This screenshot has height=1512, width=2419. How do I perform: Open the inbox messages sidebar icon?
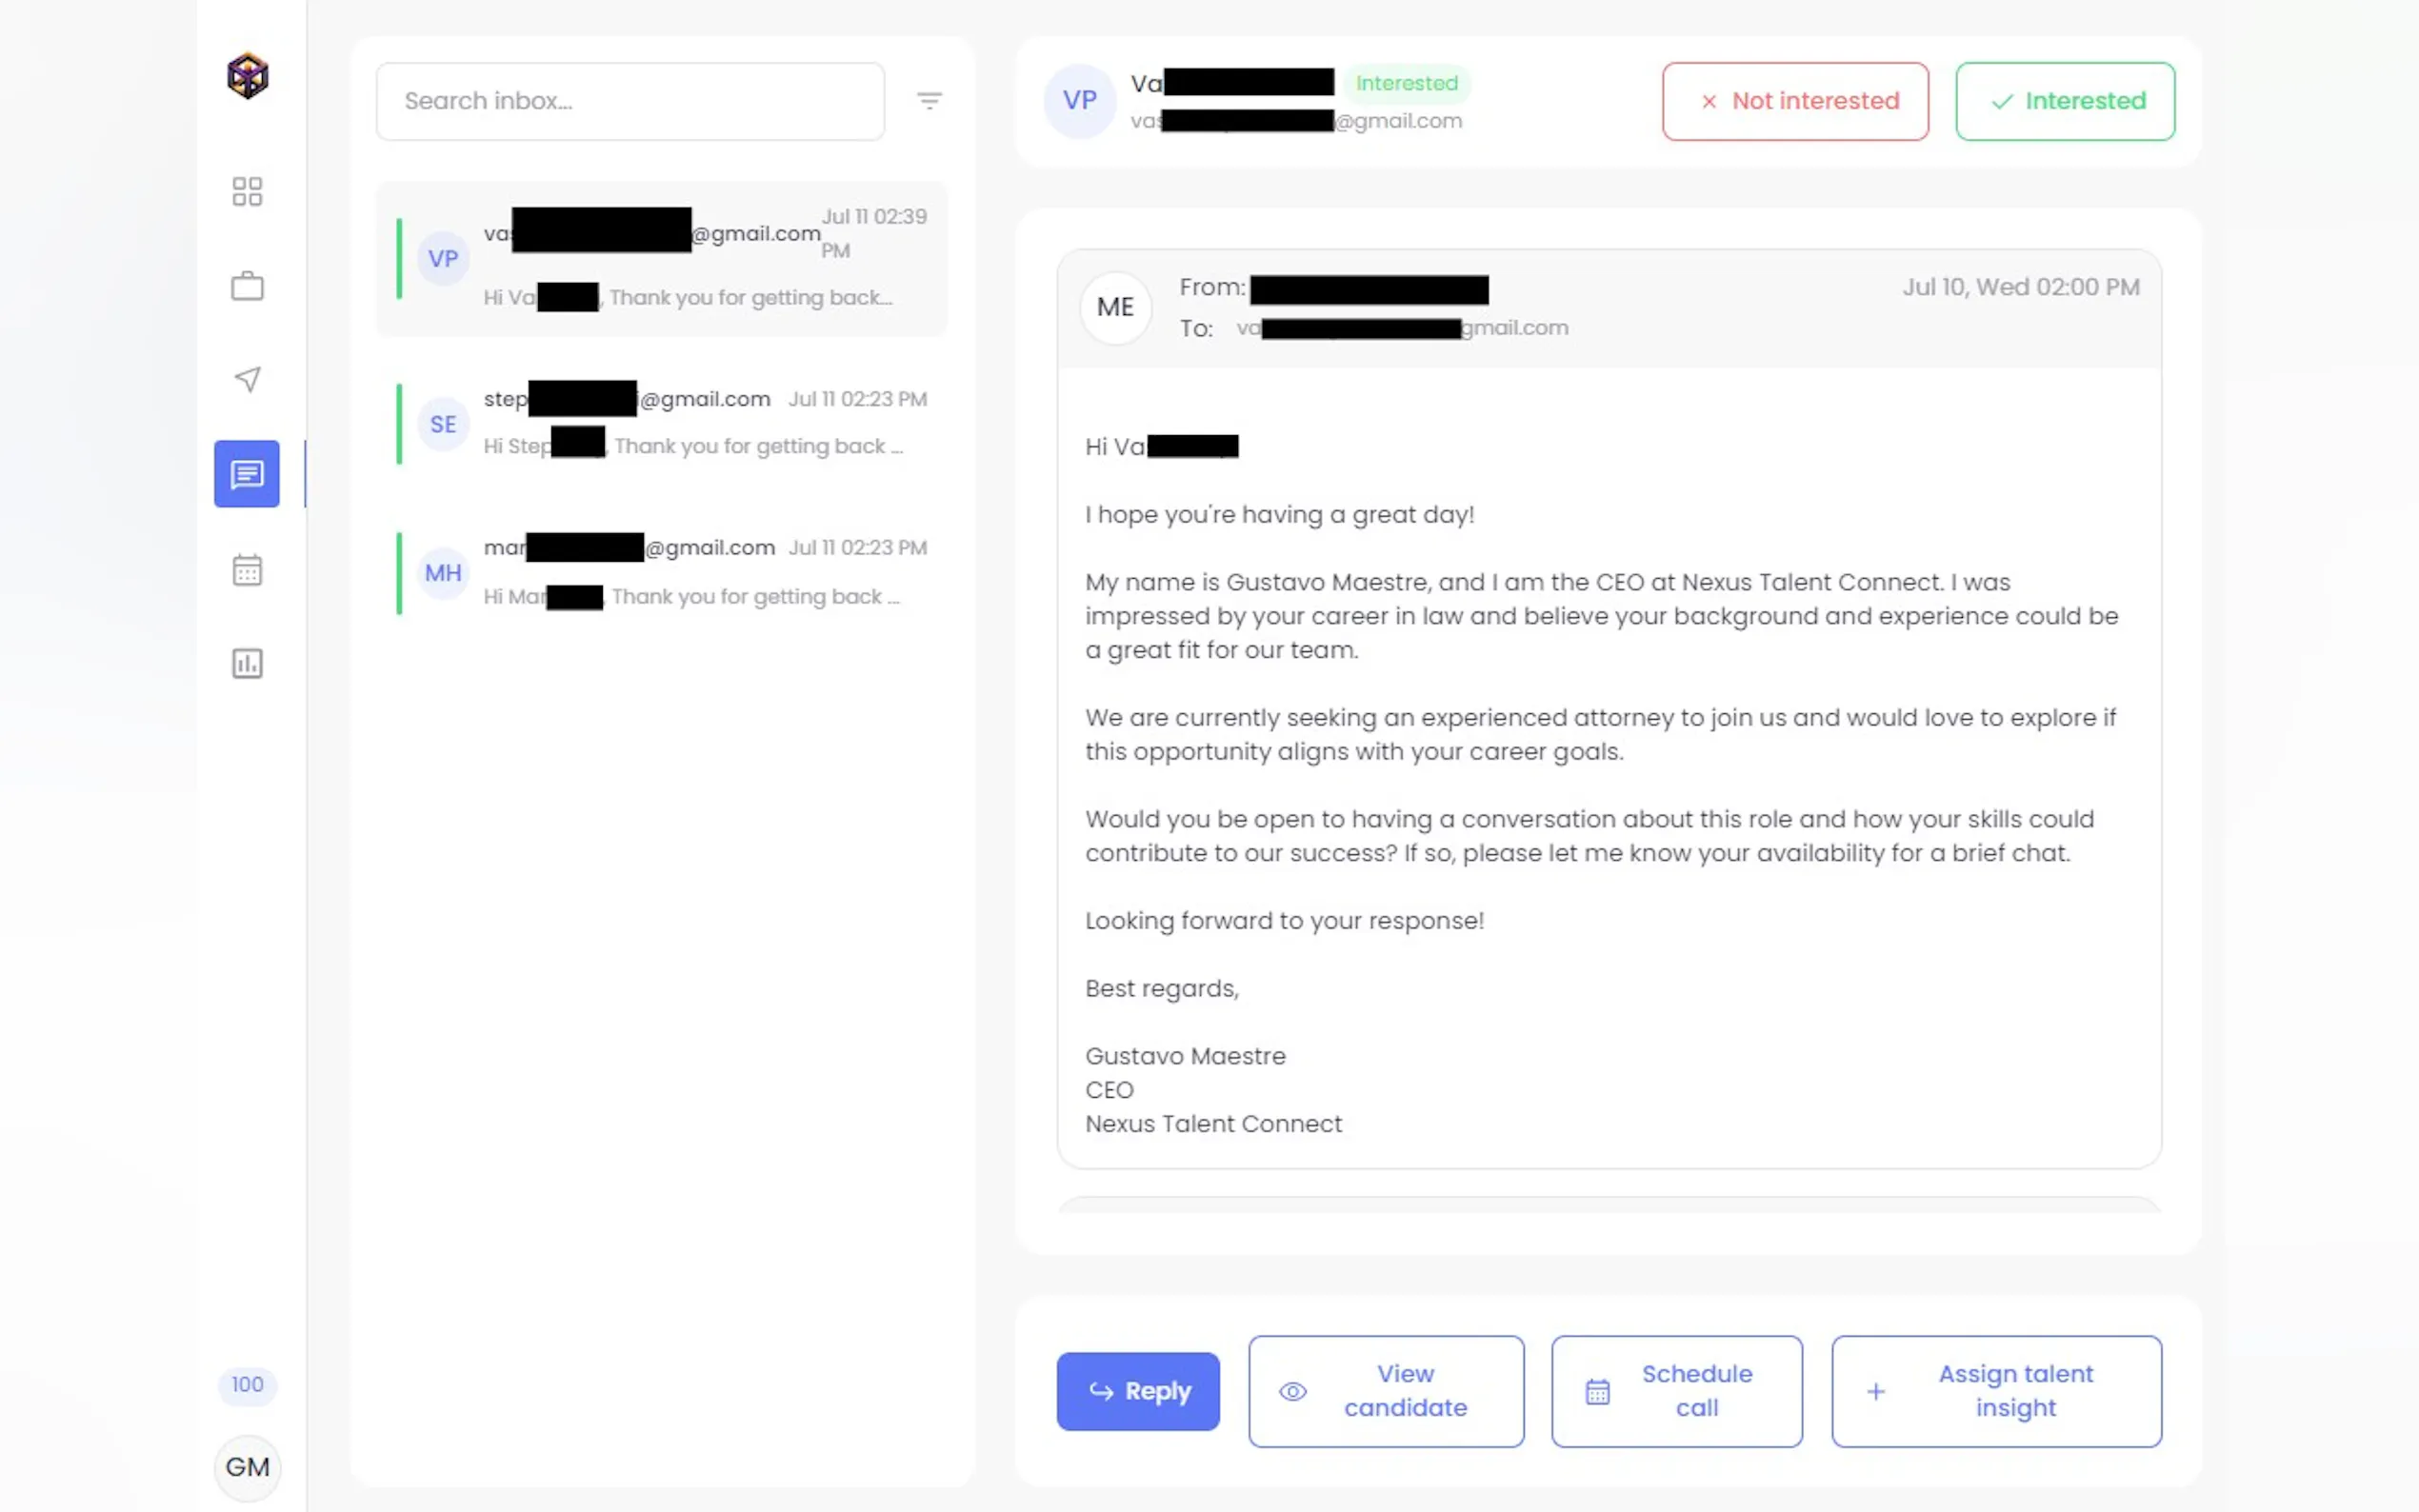247,474
